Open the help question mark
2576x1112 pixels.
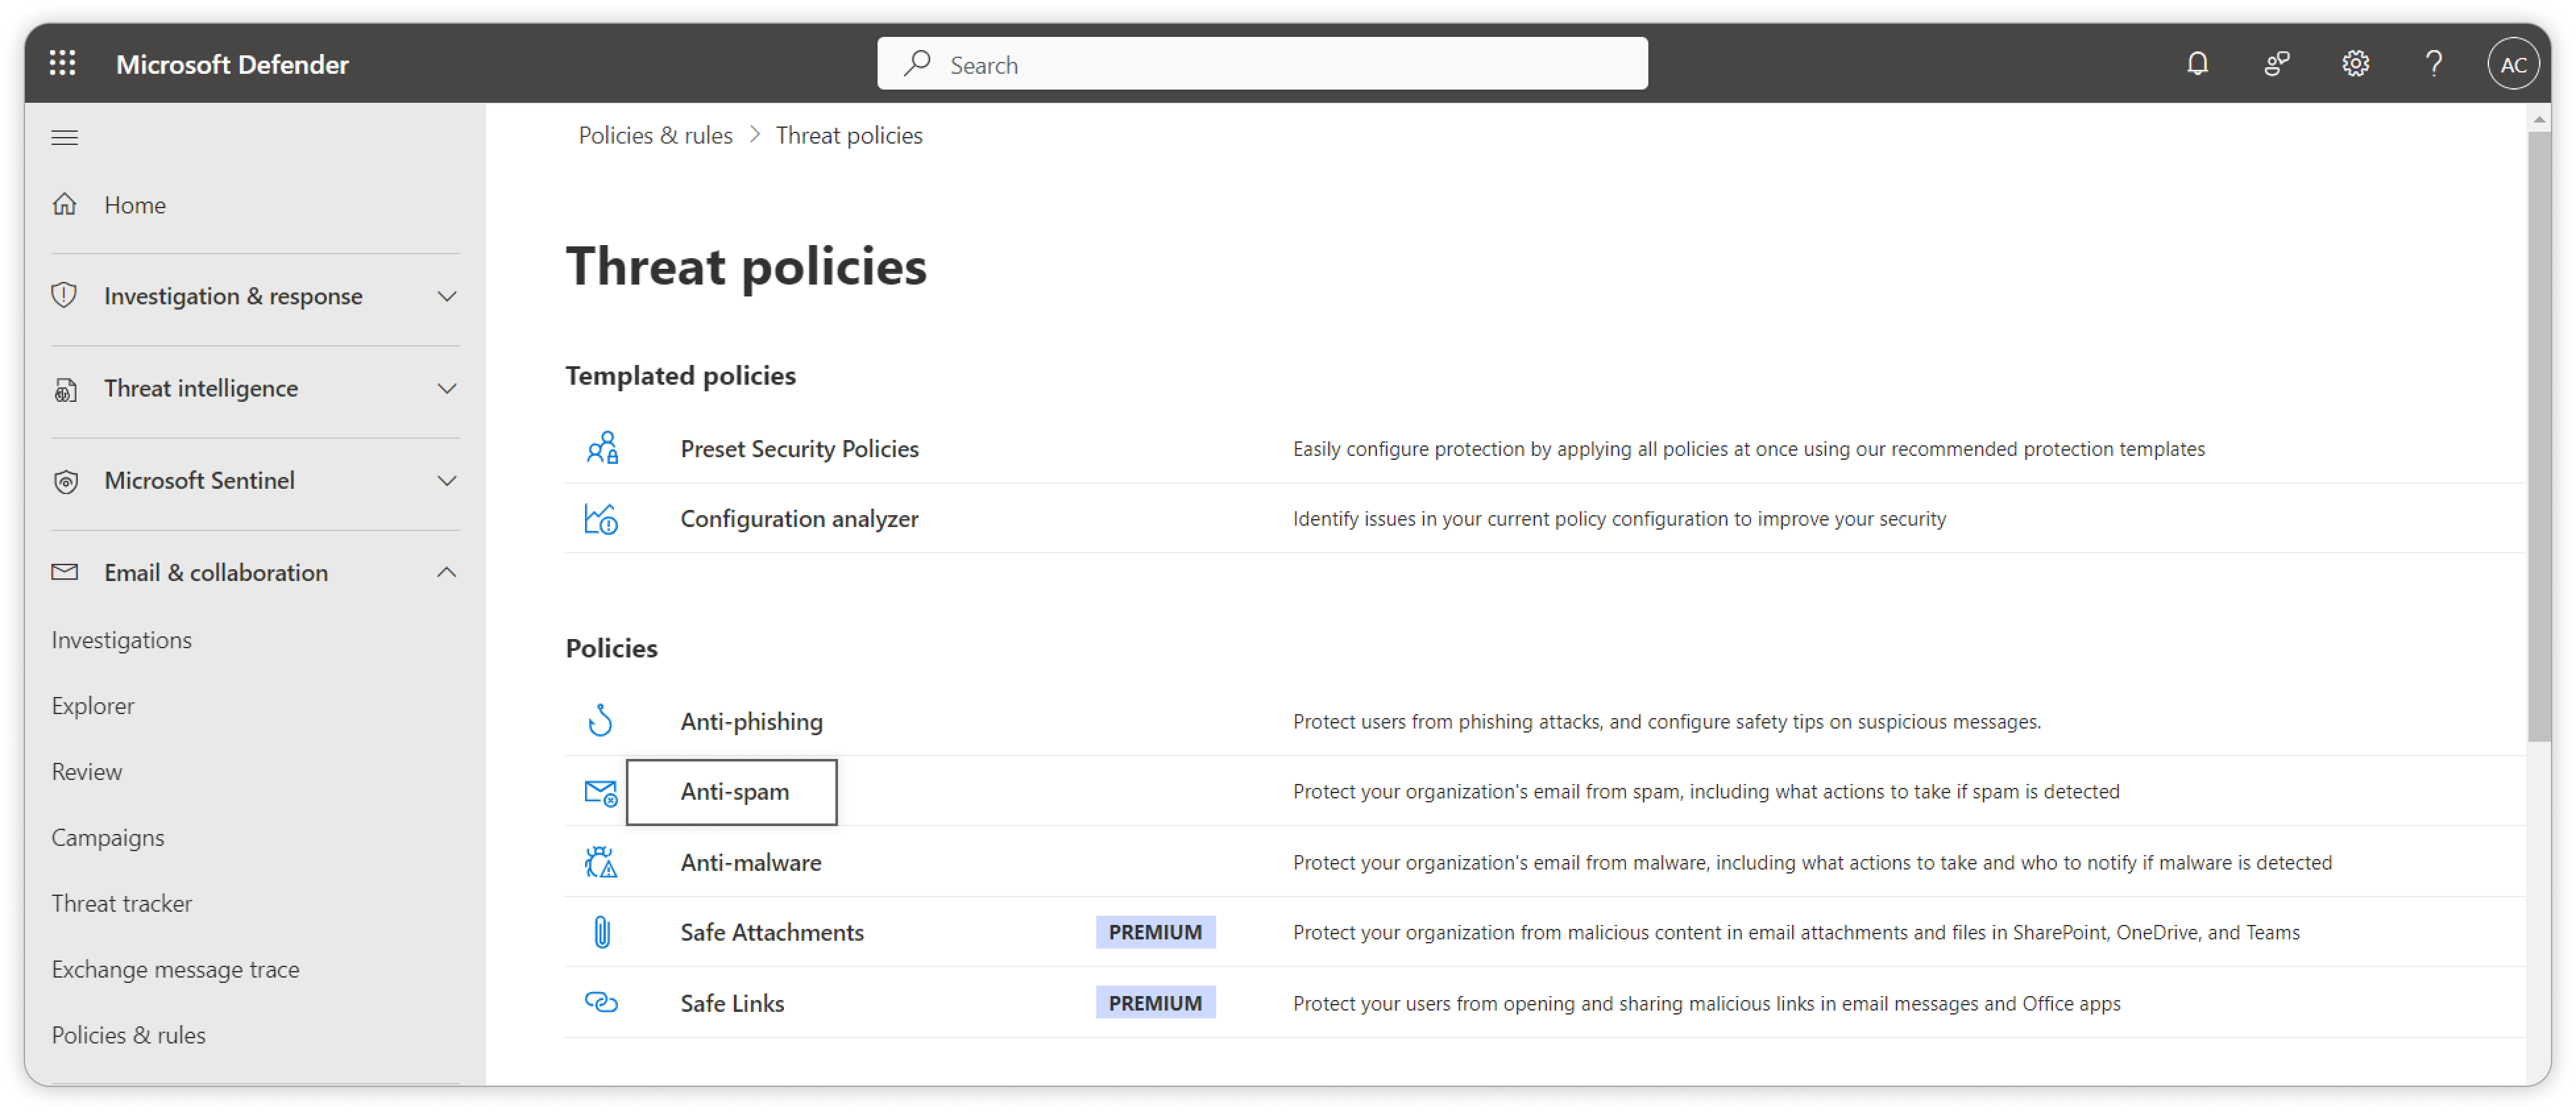[x=2434, y=64]
